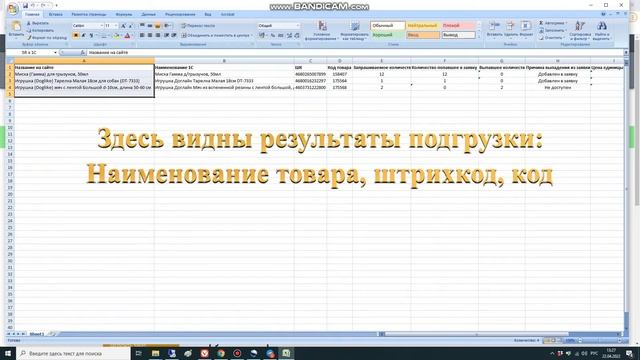This screenshot has width=640, height=360.
Task: Apply the Нейтральный cell style
Action: tap(423, 26)
